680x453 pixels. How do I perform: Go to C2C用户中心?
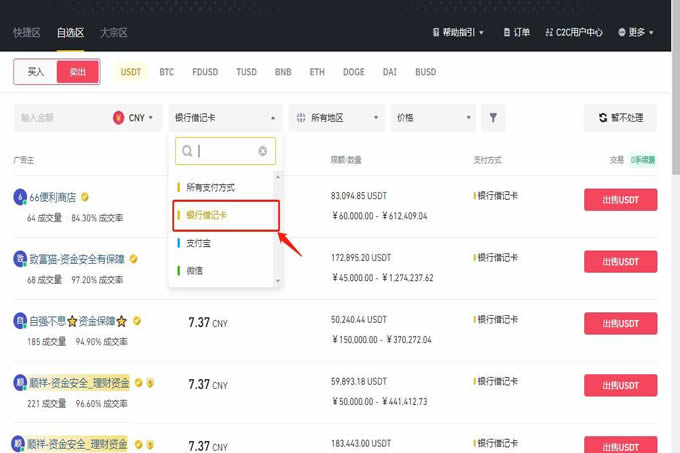[574, 32]
